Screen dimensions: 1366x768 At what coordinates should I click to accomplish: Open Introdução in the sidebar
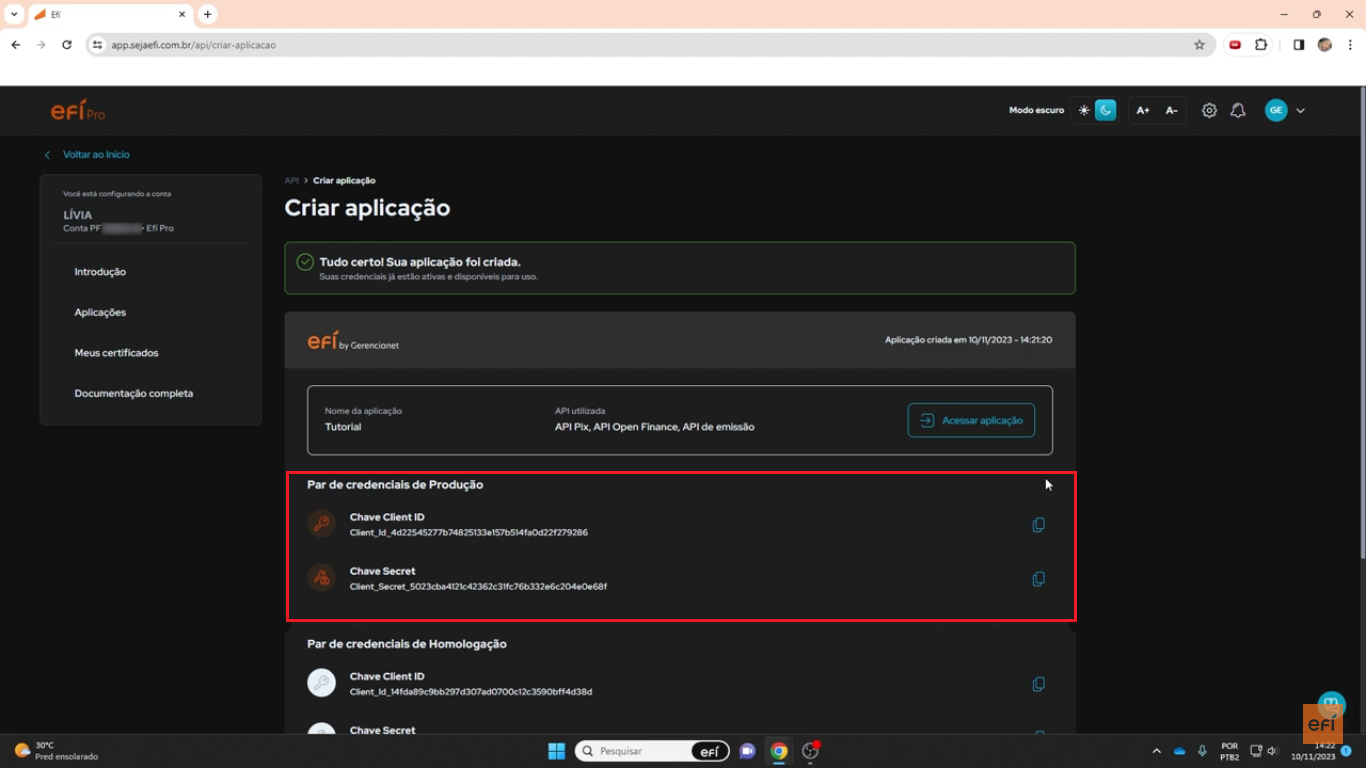100,272
